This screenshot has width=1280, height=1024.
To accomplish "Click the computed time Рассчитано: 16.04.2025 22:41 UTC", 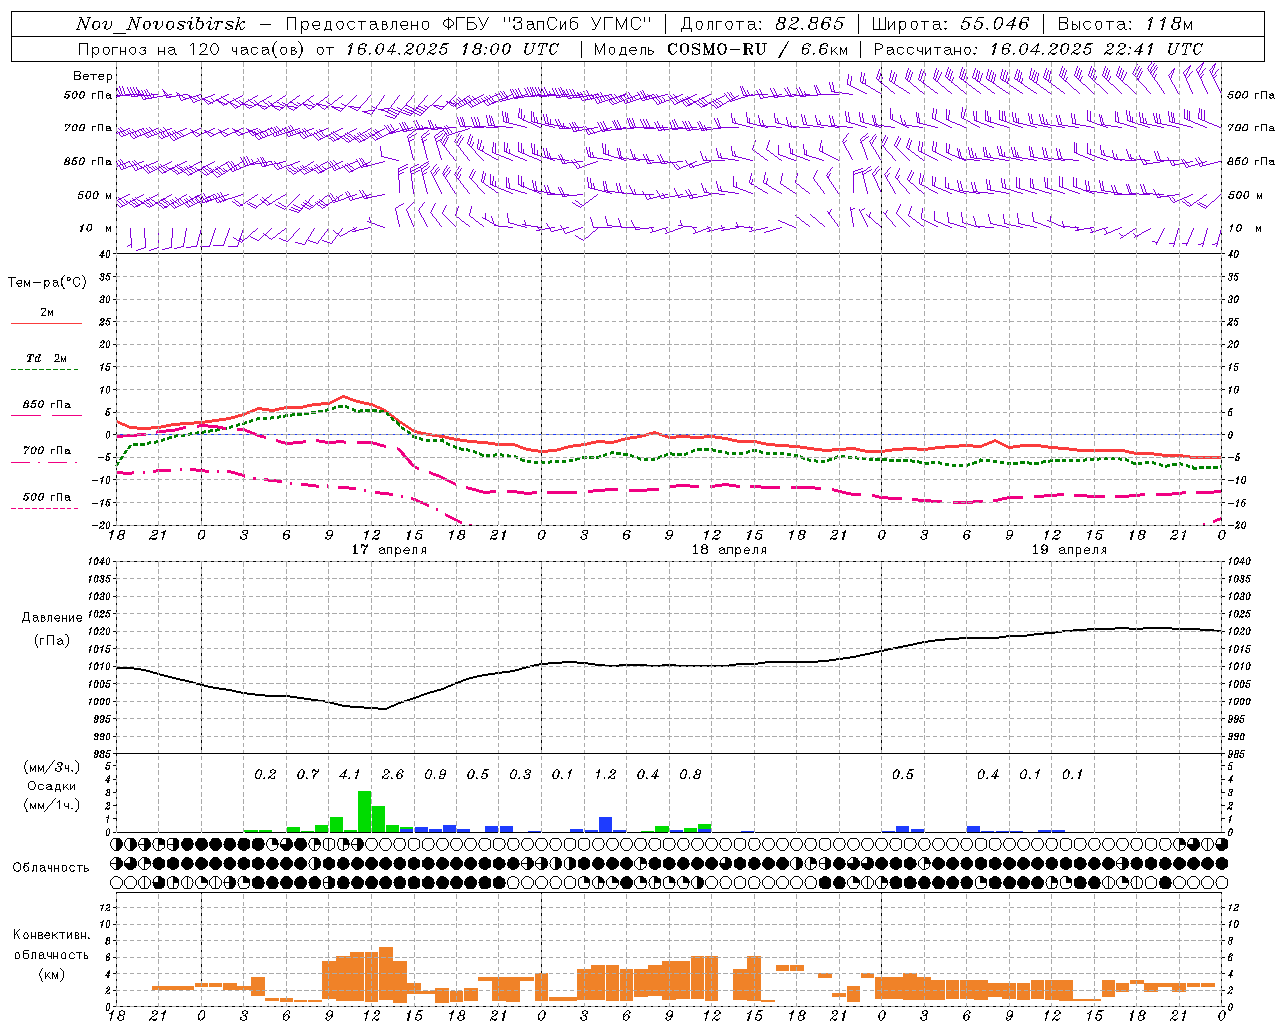I will pos(1038,49).
